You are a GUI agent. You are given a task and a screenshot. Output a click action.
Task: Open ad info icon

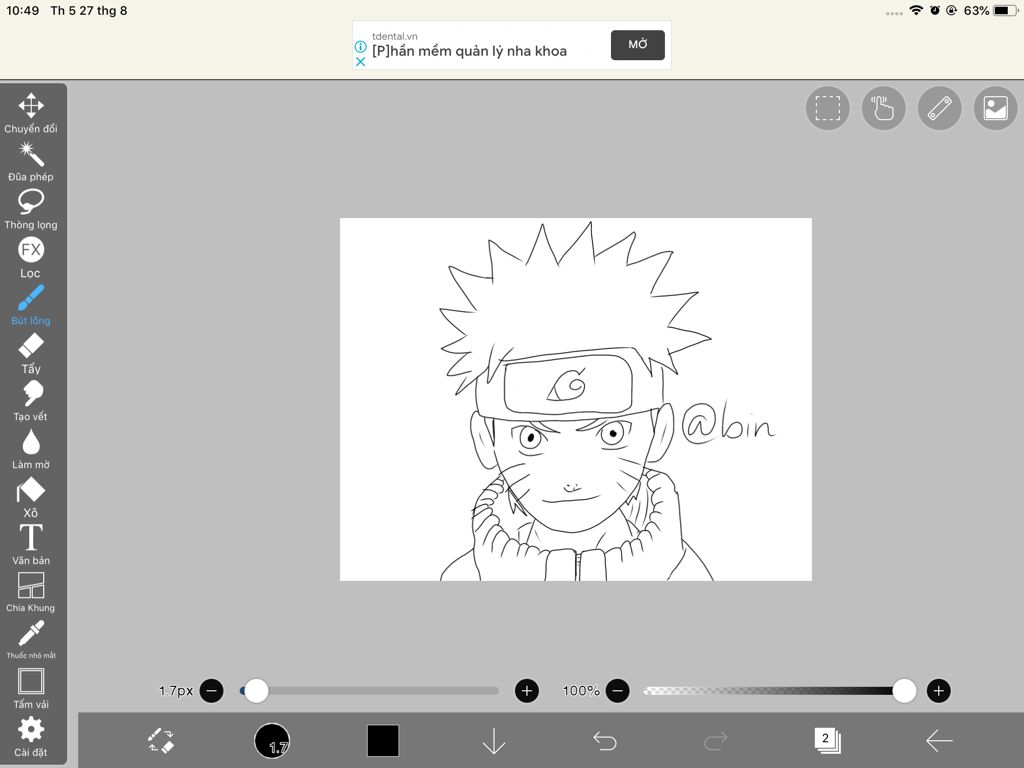click(360, 46)
